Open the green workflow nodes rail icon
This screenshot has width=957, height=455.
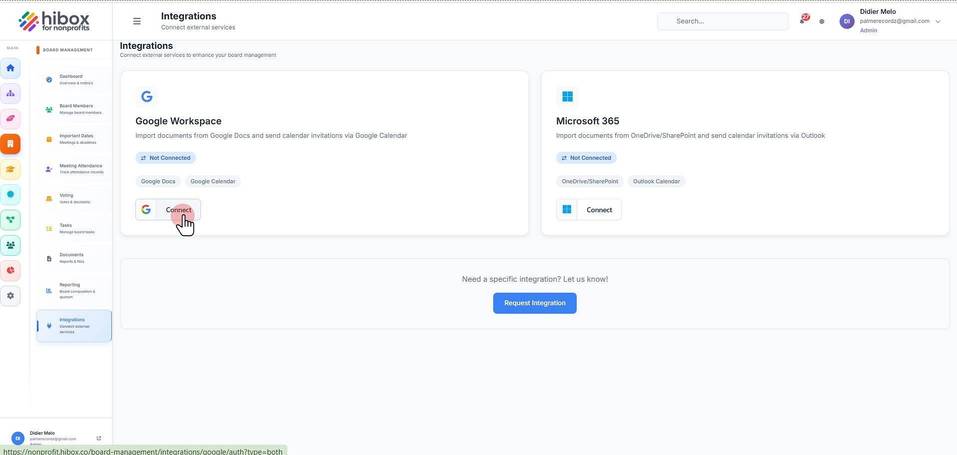point(10,220)
